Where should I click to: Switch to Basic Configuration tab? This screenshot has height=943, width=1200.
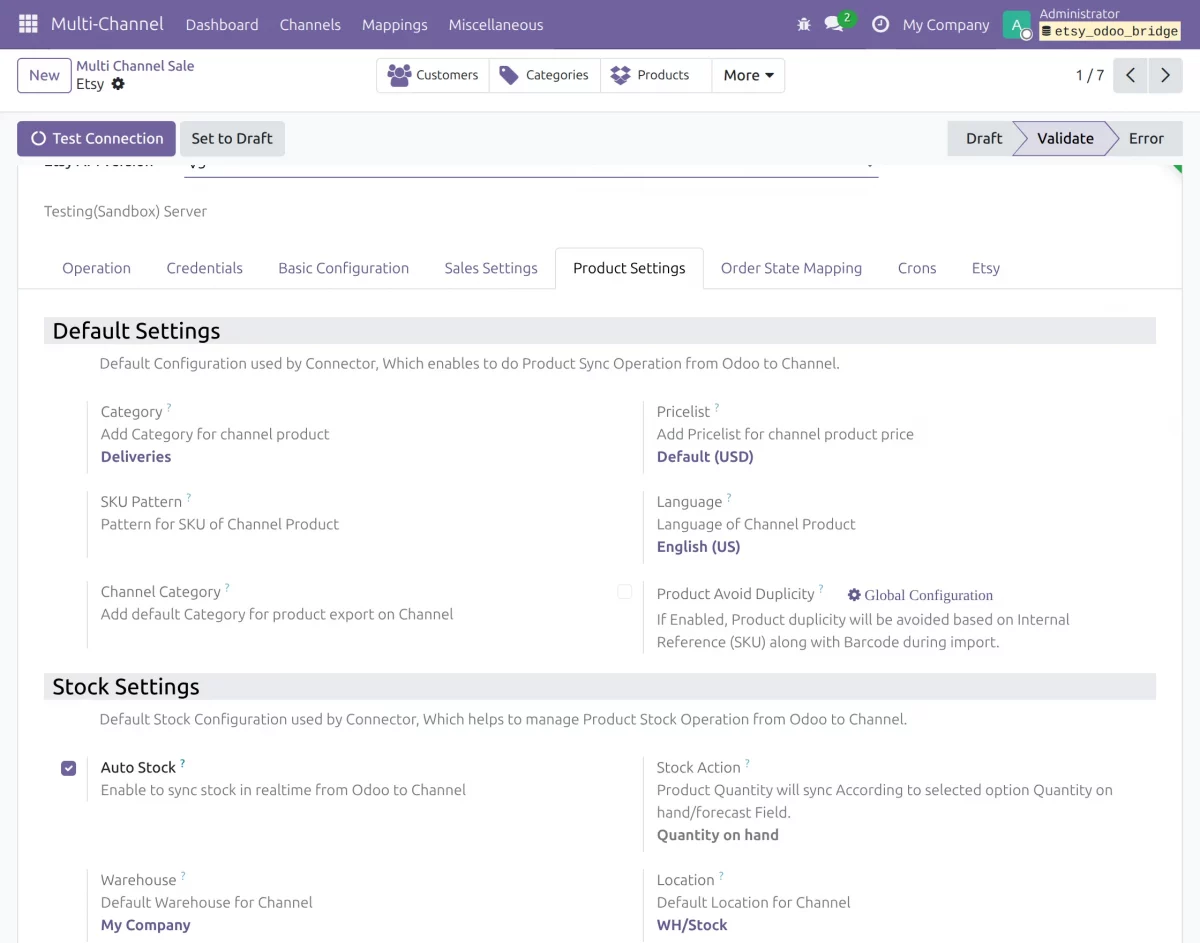(x=344, y=268)
